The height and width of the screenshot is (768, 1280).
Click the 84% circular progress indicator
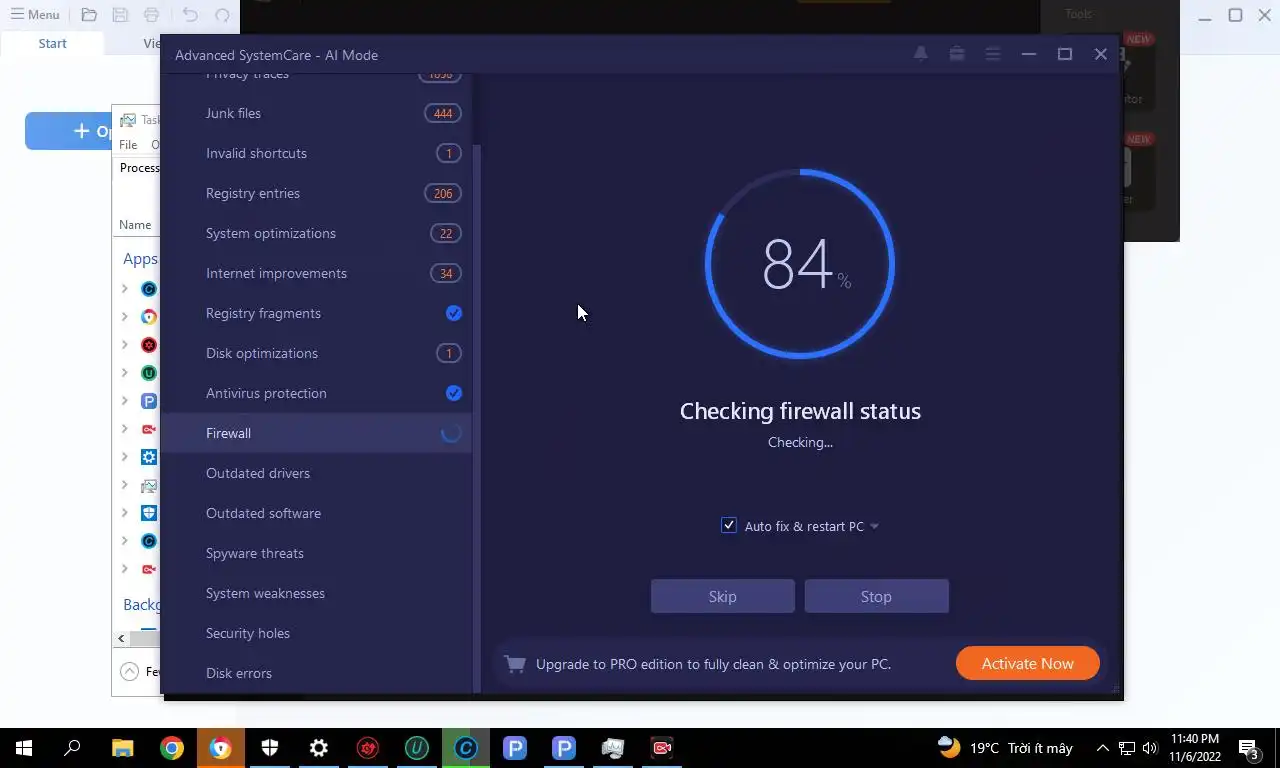pyautogui.click(x=800, y=264)
